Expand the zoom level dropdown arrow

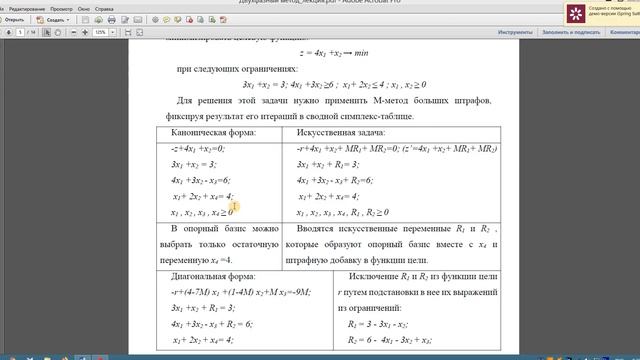(113, 32)
